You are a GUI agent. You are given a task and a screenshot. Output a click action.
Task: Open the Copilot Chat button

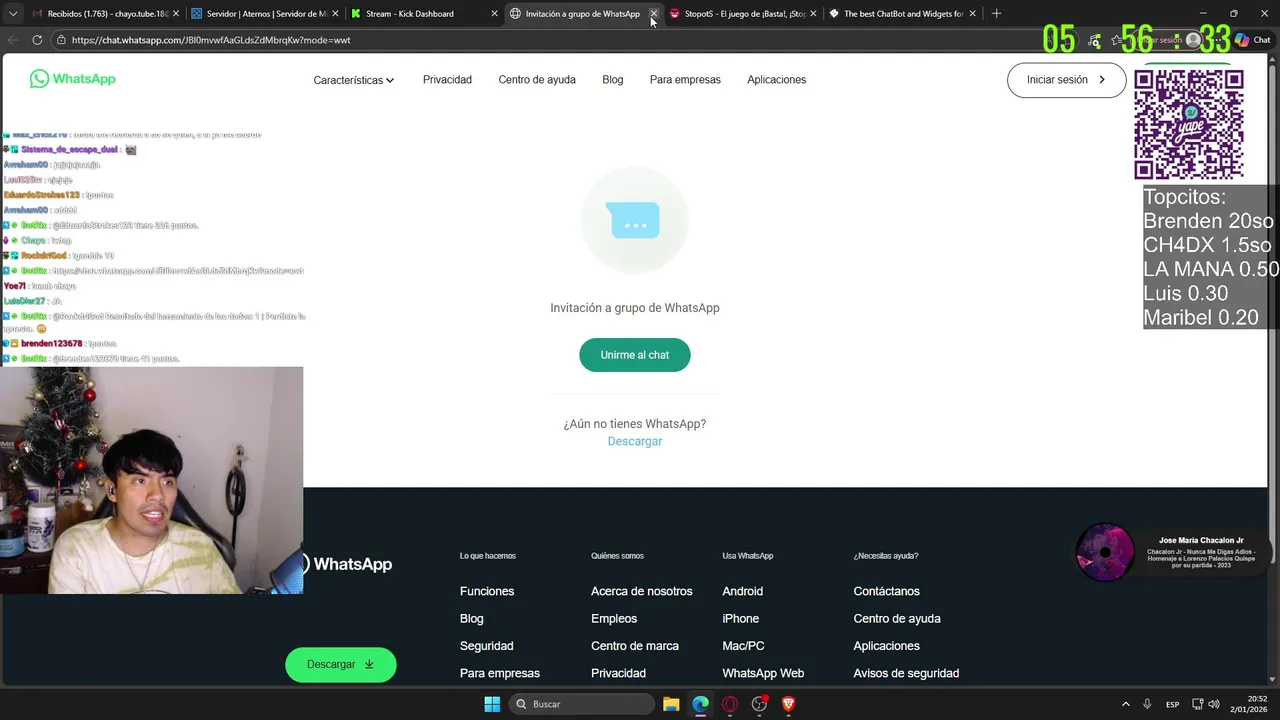[x=1253, y=40]
